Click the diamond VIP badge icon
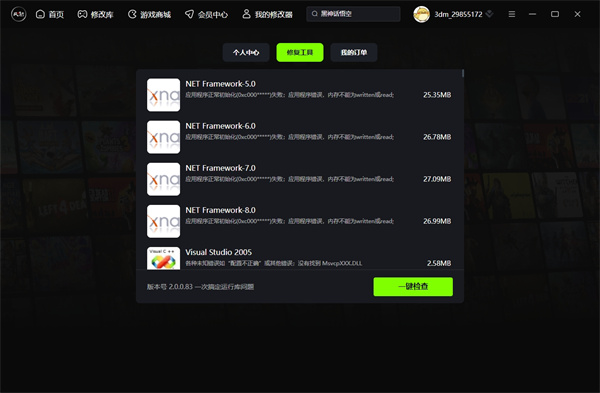 pyautogui.click(x=489, y=14)
